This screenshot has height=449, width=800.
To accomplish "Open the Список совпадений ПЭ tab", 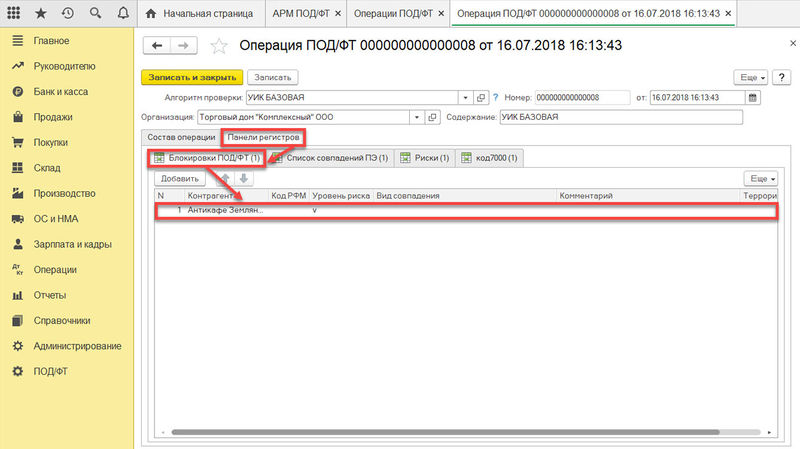I will pos(332,158).
